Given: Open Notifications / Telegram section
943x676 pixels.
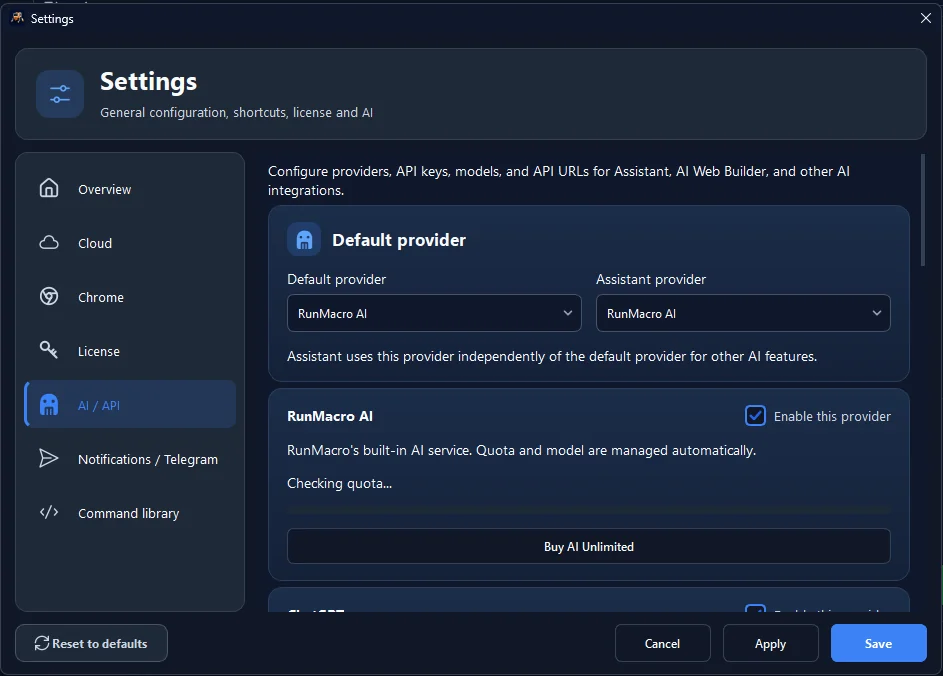Looking at the screenshot, I should click(130, 459).
